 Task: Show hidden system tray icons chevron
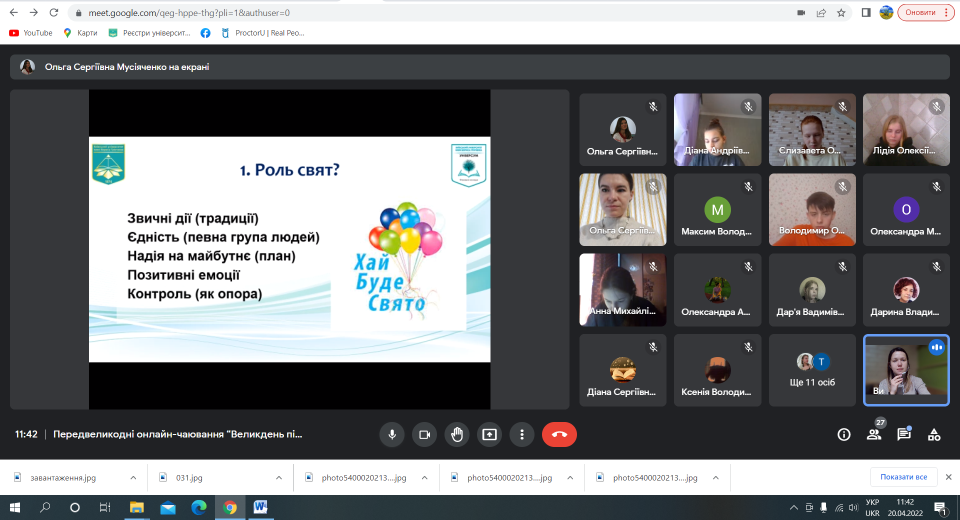point(794,507)
